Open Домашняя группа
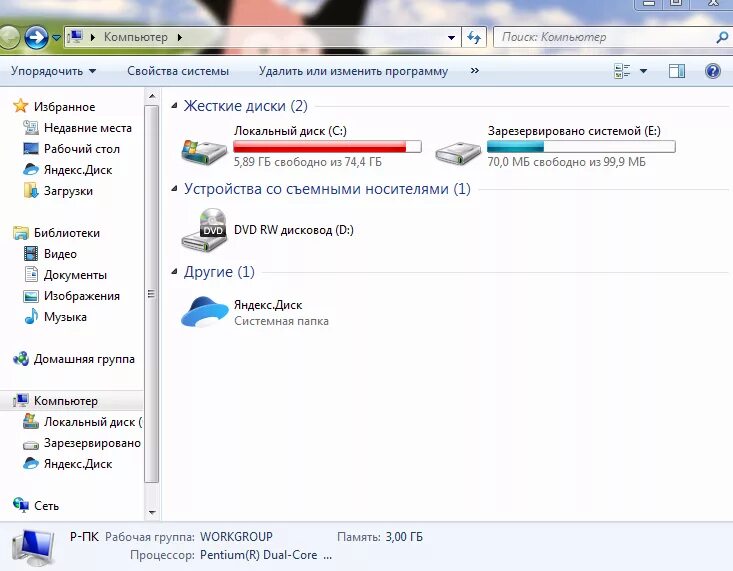The width and height of the screenshot is (733, 571). [84, 359]
